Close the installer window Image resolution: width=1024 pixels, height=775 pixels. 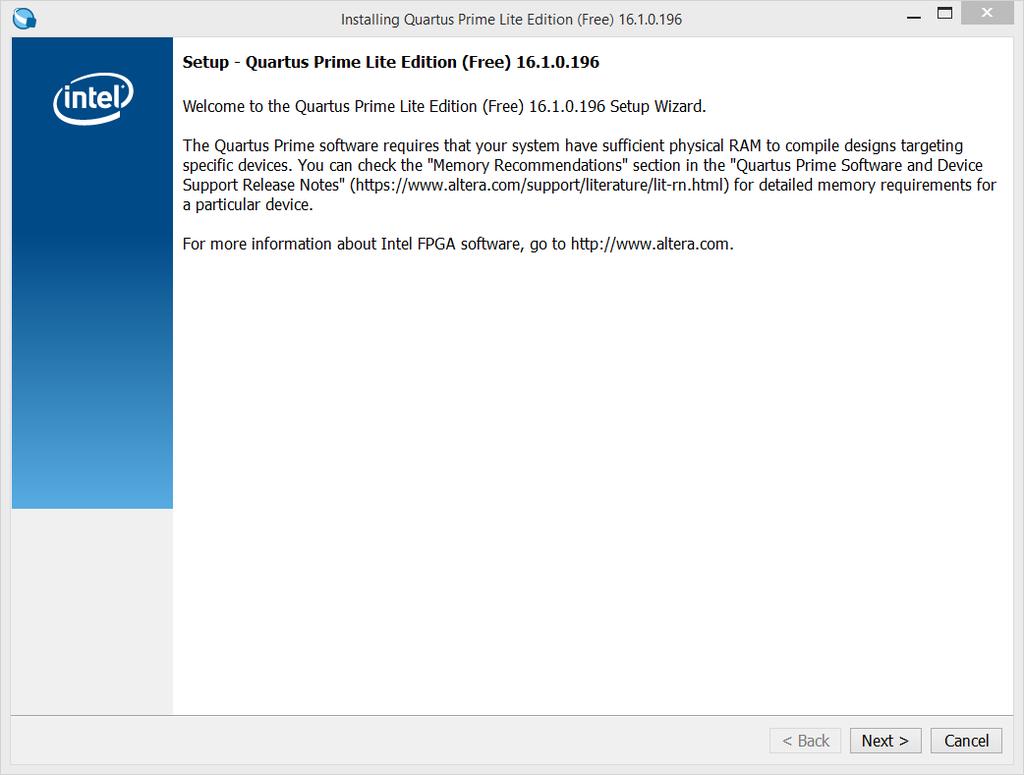[x=987, y=13]
